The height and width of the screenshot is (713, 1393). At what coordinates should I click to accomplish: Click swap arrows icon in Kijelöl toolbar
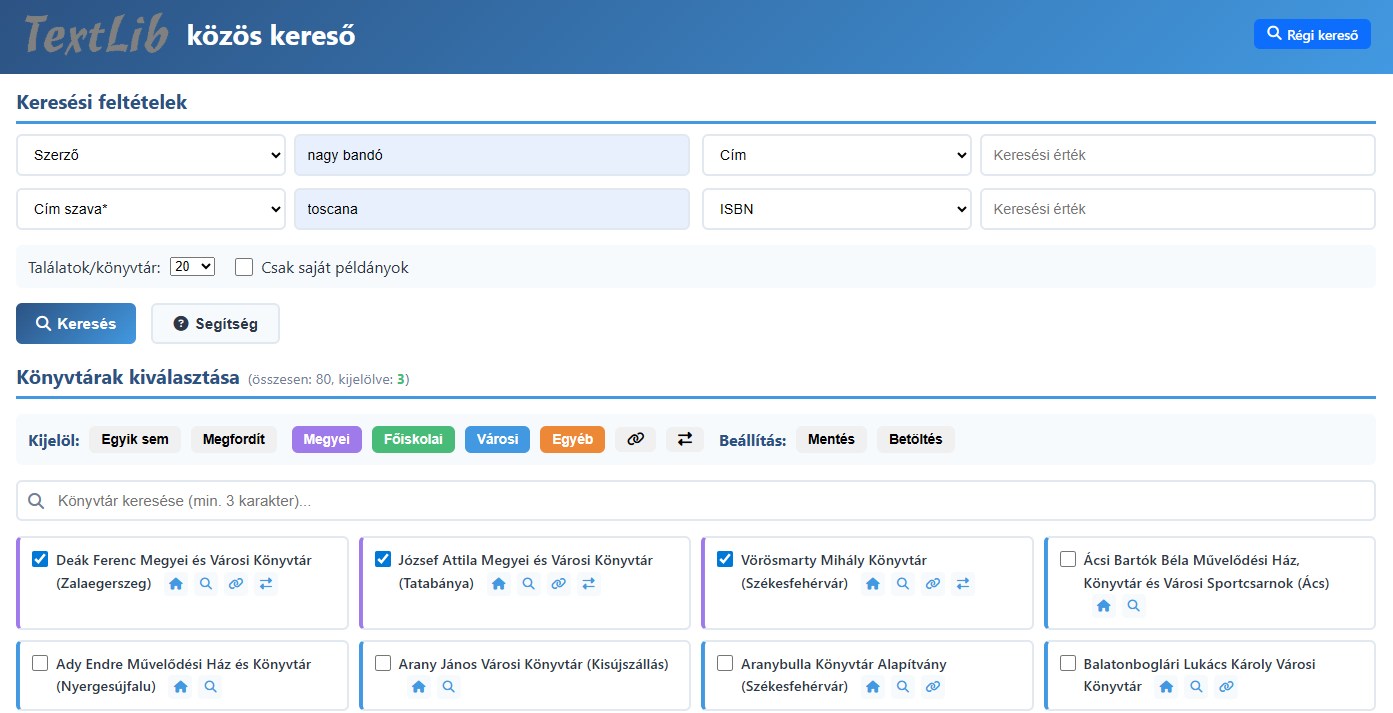[685, 439]
